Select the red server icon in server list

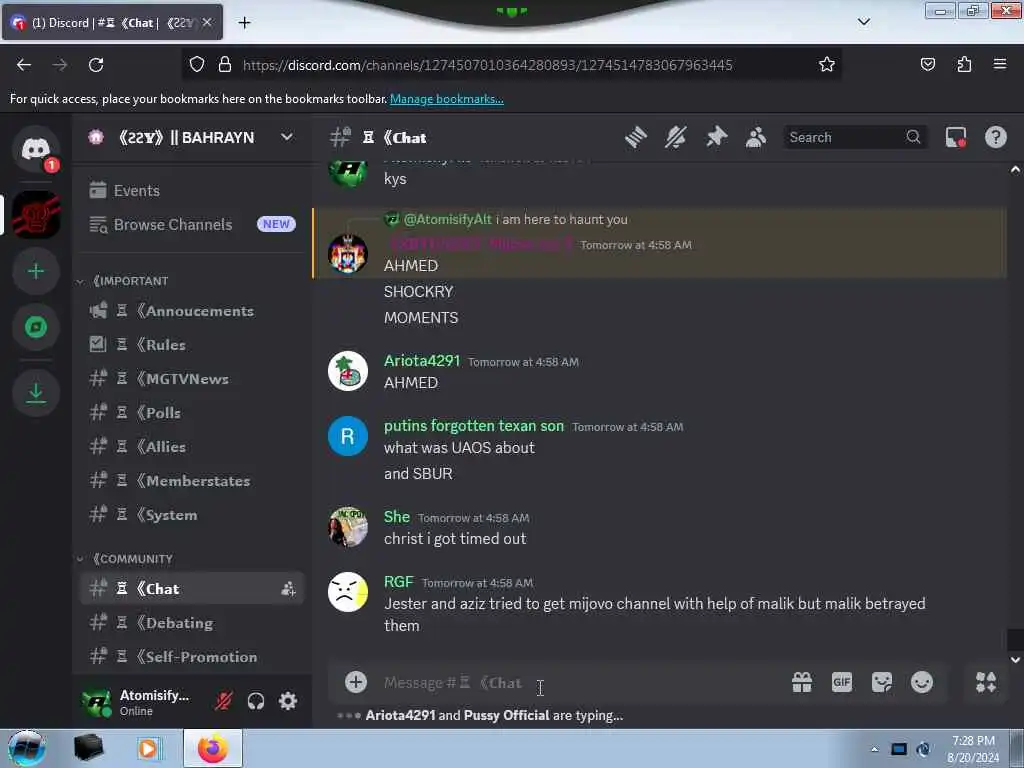(36, 214)
